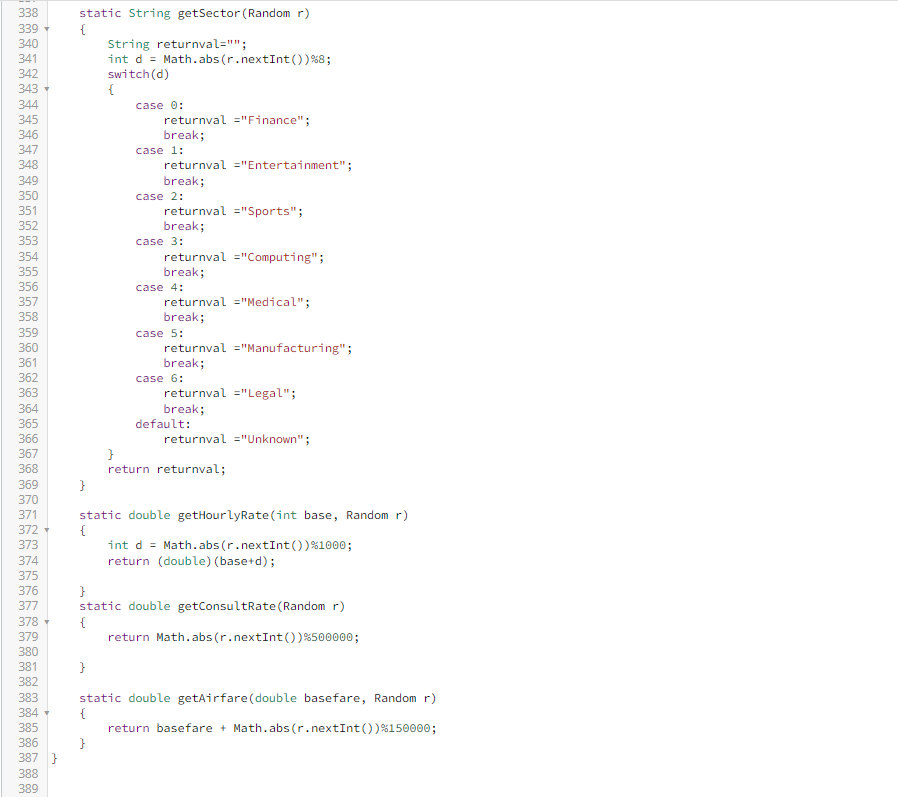Screen dimensions: 898x797
Task: Click line number 387 in the gutter
Action: (28, 758)
